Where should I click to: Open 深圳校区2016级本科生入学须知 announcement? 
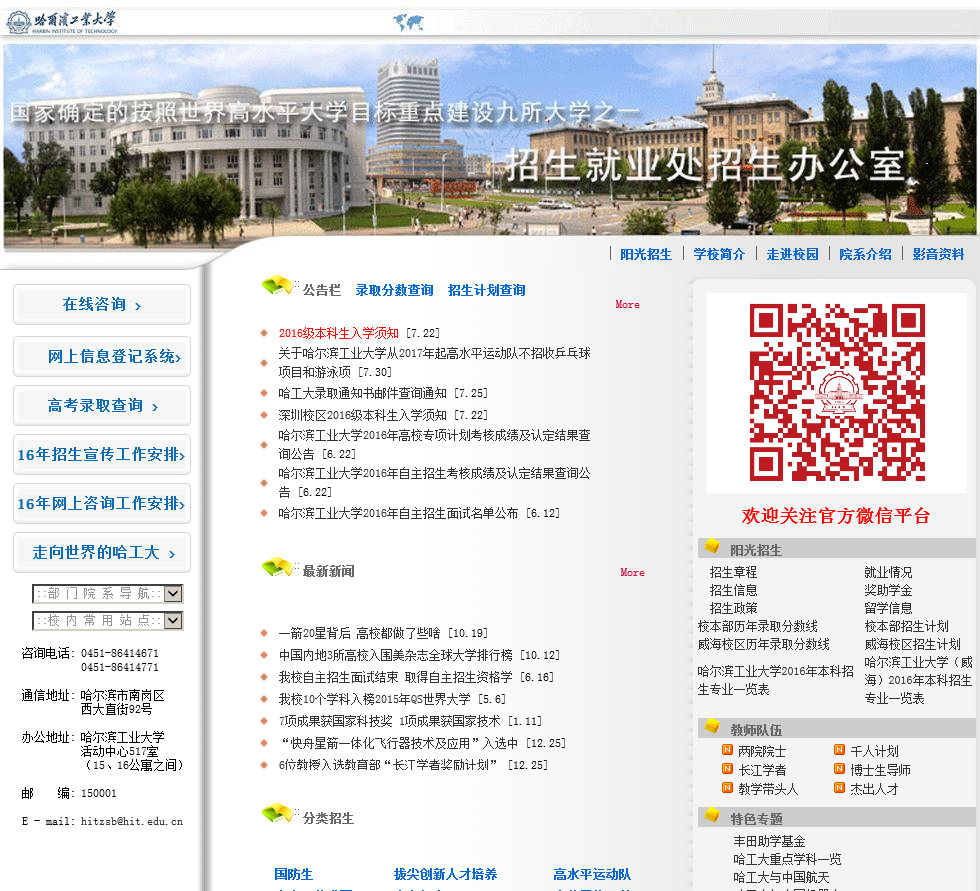(362, 415)
